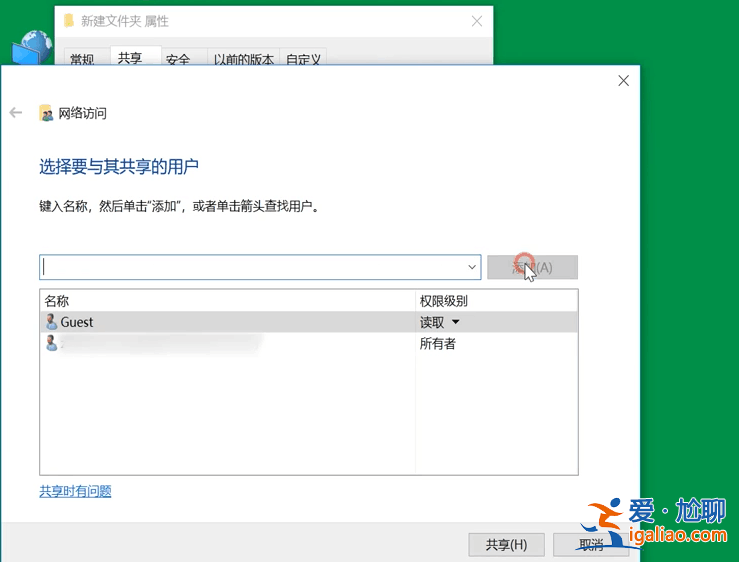The width and height of the screenshot is (739, 562).
Task: Close the Network access dialog
Action: click(624, 81)
